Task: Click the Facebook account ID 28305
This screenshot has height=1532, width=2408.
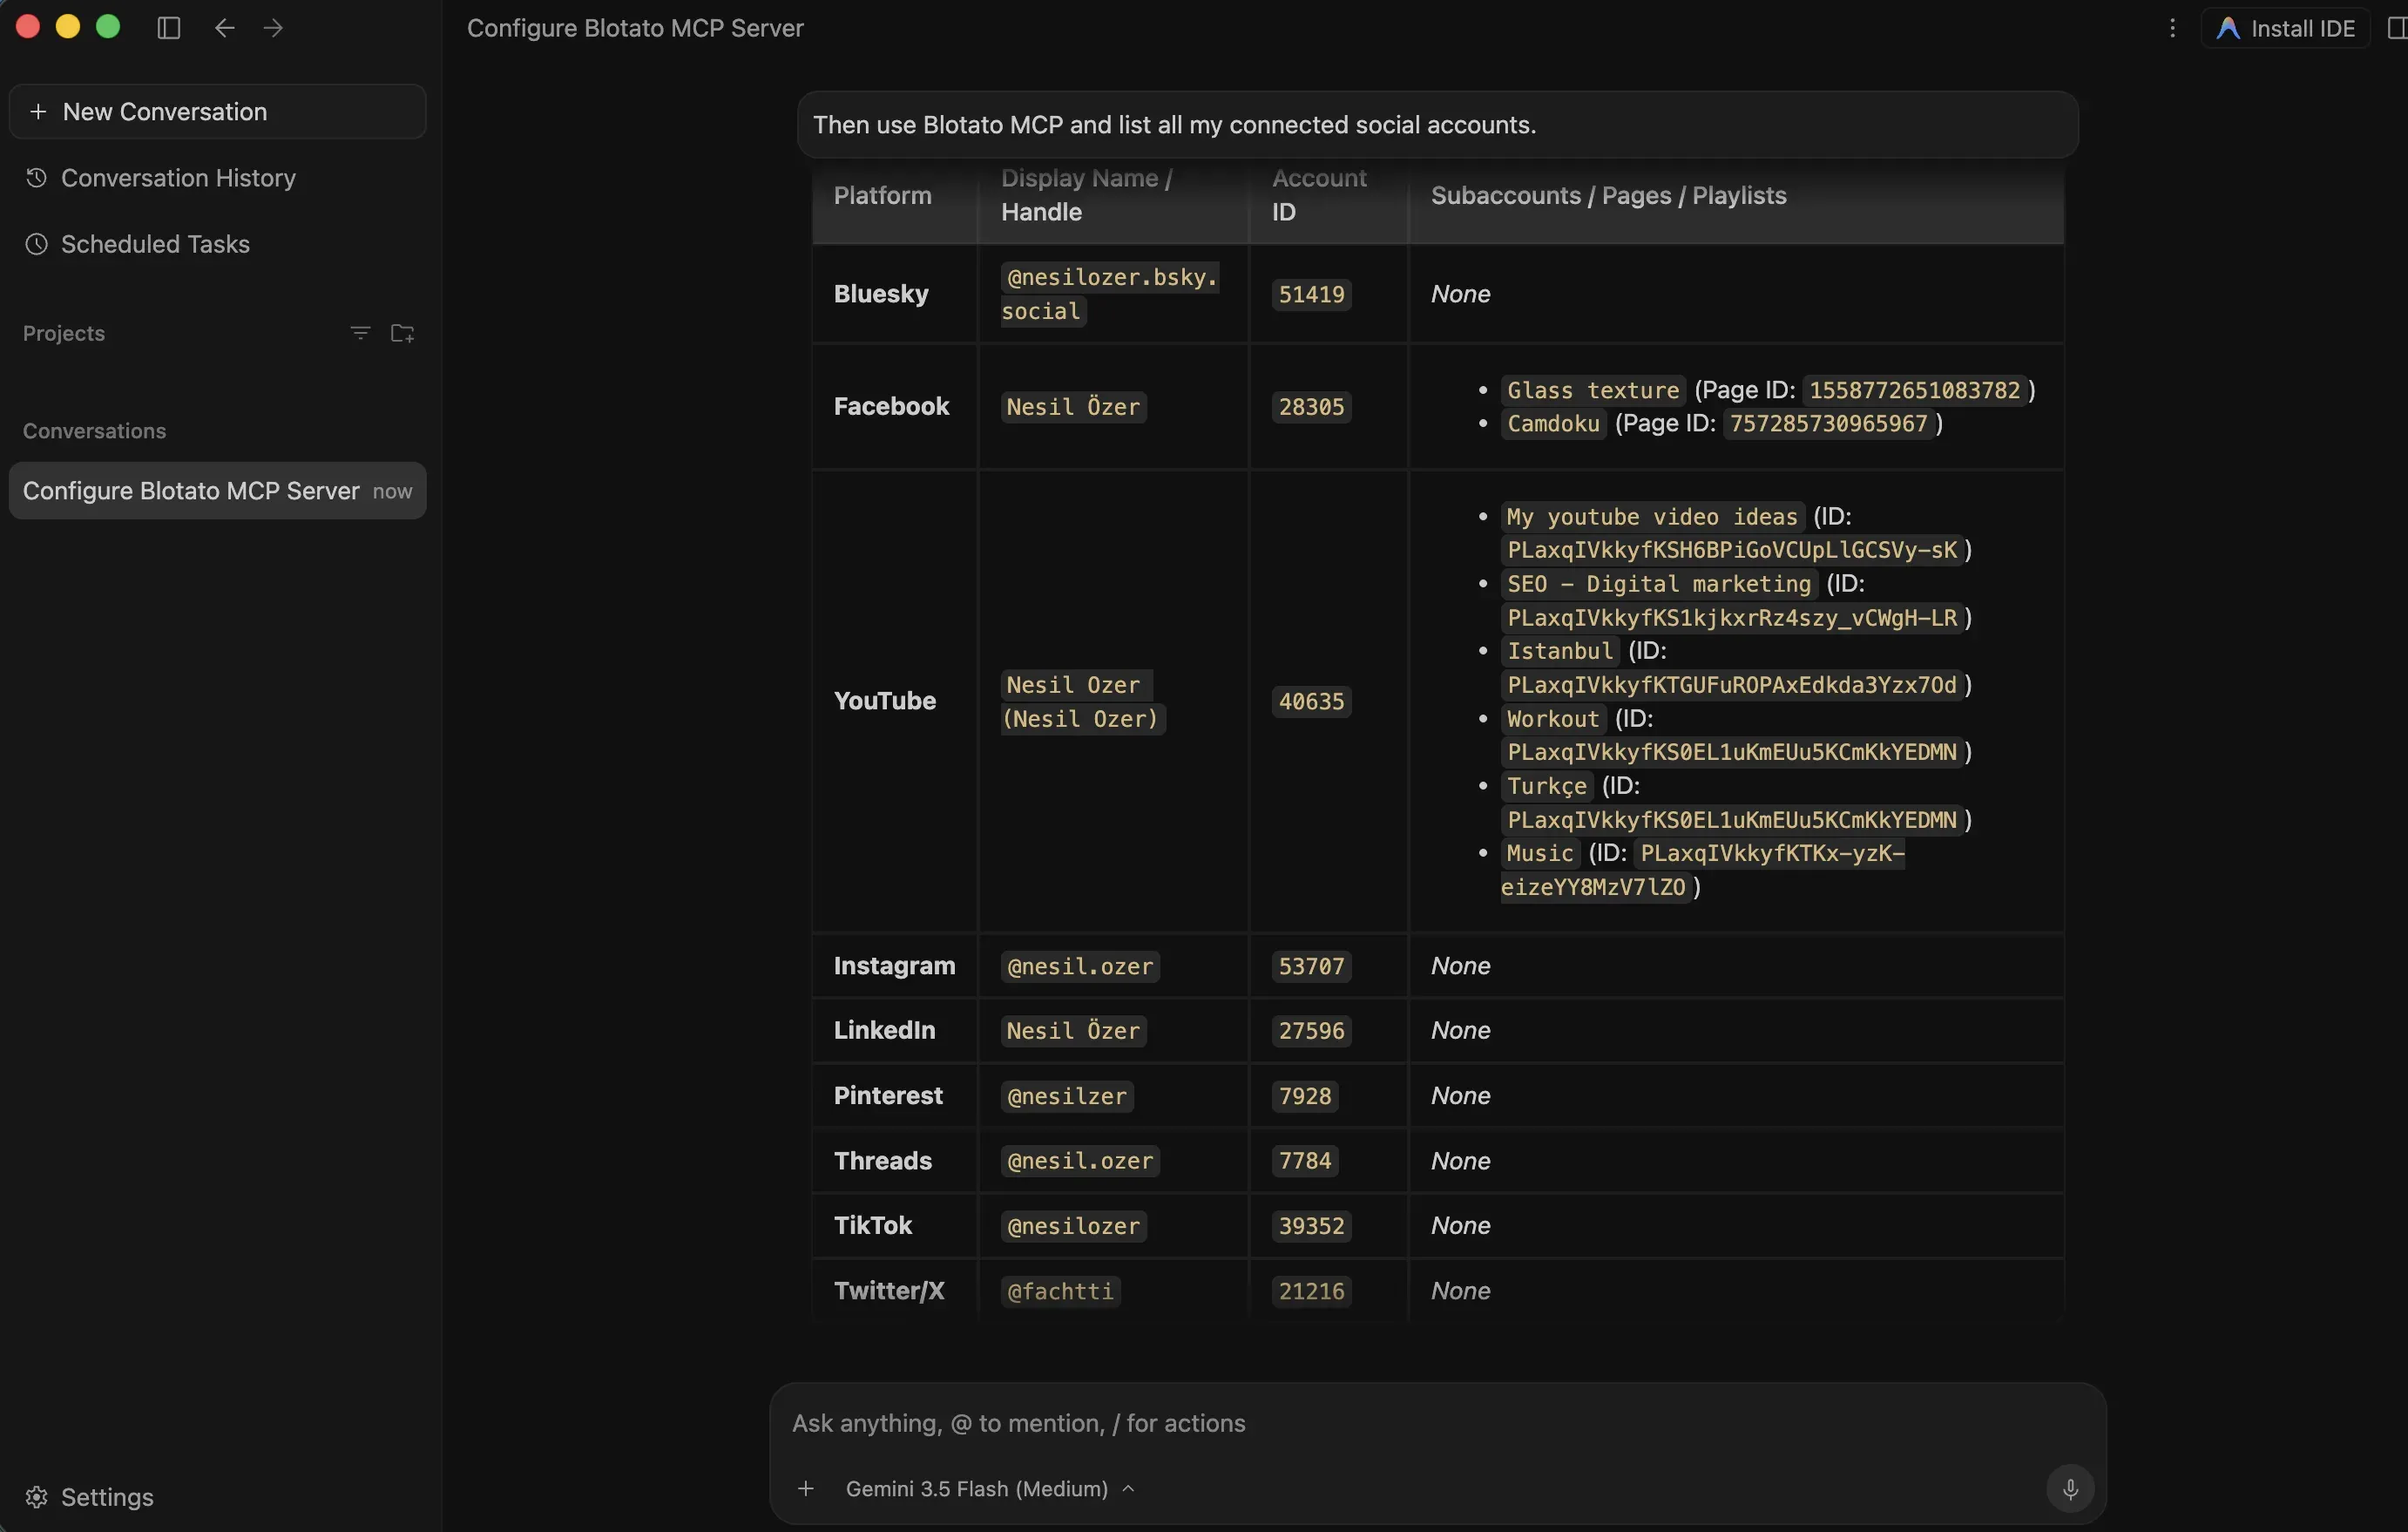Action: (1311, 406)
